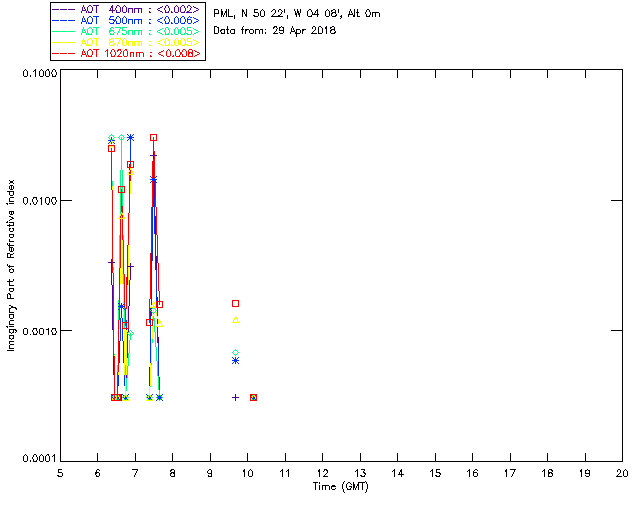Select the isolated yellow triangle marker before time 10
Image resolution: width=640 pixels, height=512 pixels.
pyautogui.click(x=236, y=320)
